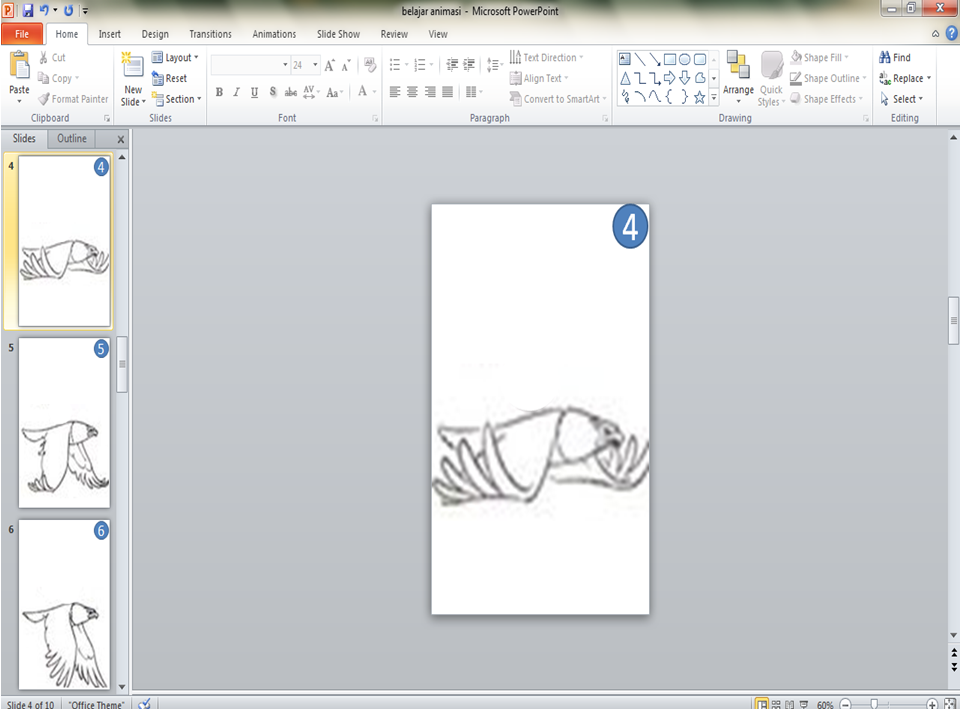960x720 pixels.
Task: Click the Find binoculars icon
Action: 885,58
